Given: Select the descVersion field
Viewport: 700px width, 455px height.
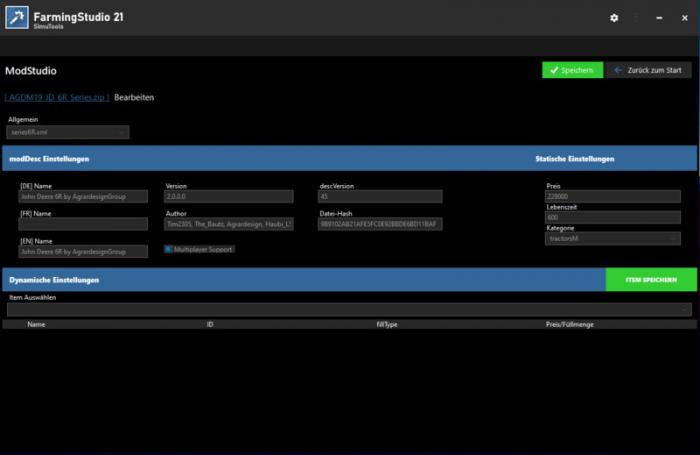Looking at the screenshot, I should [x=381, y=197].
